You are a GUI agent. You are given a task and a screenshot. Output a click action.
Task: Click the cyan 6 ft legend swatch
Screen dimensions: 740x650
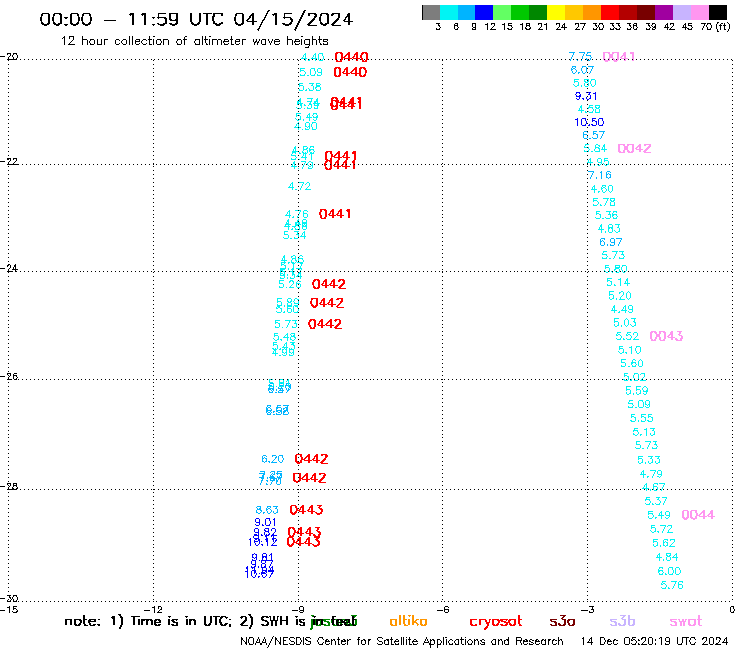[x=449, y=13]
